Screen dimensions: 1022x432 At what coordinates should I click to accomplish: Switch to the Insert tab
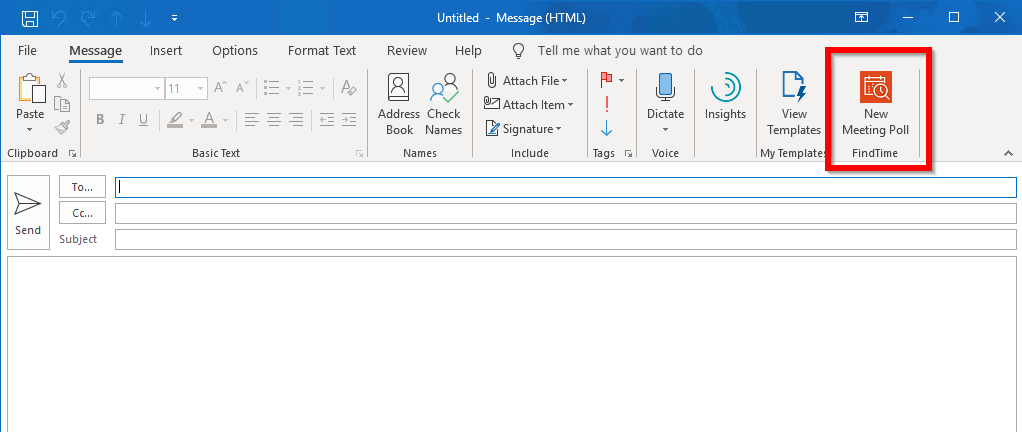click(166, 51)
